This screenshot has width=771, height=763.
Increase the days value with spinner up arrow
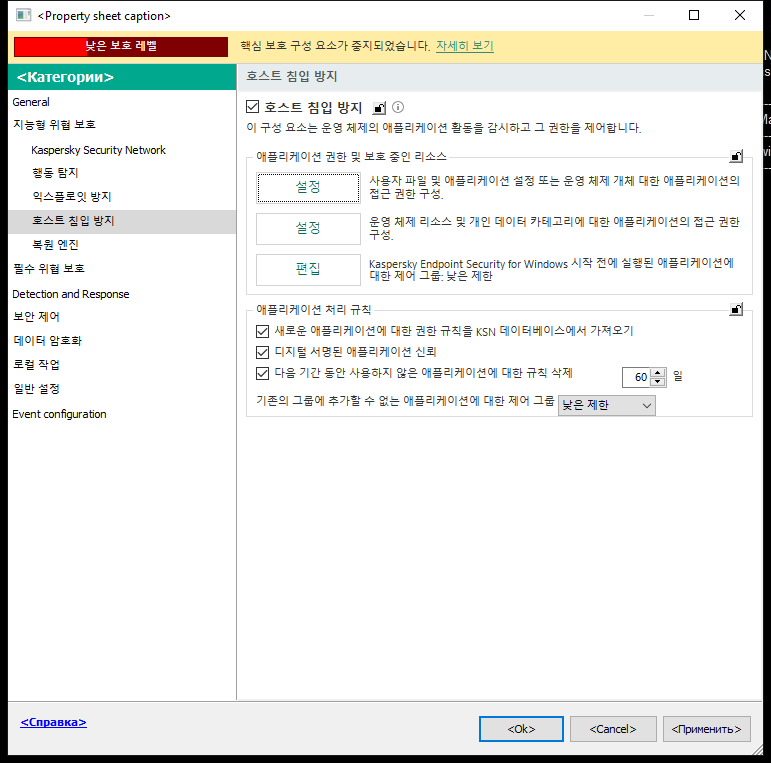coord(658,373)
